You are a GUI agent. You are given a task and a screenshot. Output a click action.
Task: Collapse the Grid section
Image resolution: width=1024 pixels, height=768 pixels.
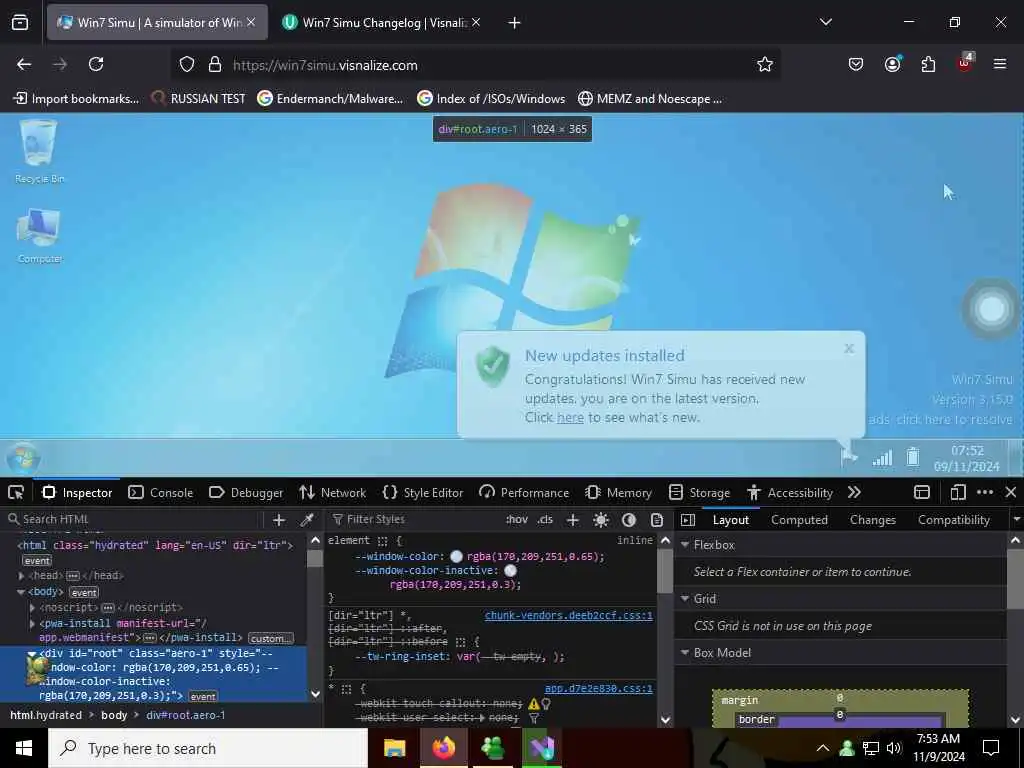(x=685, y=599)
